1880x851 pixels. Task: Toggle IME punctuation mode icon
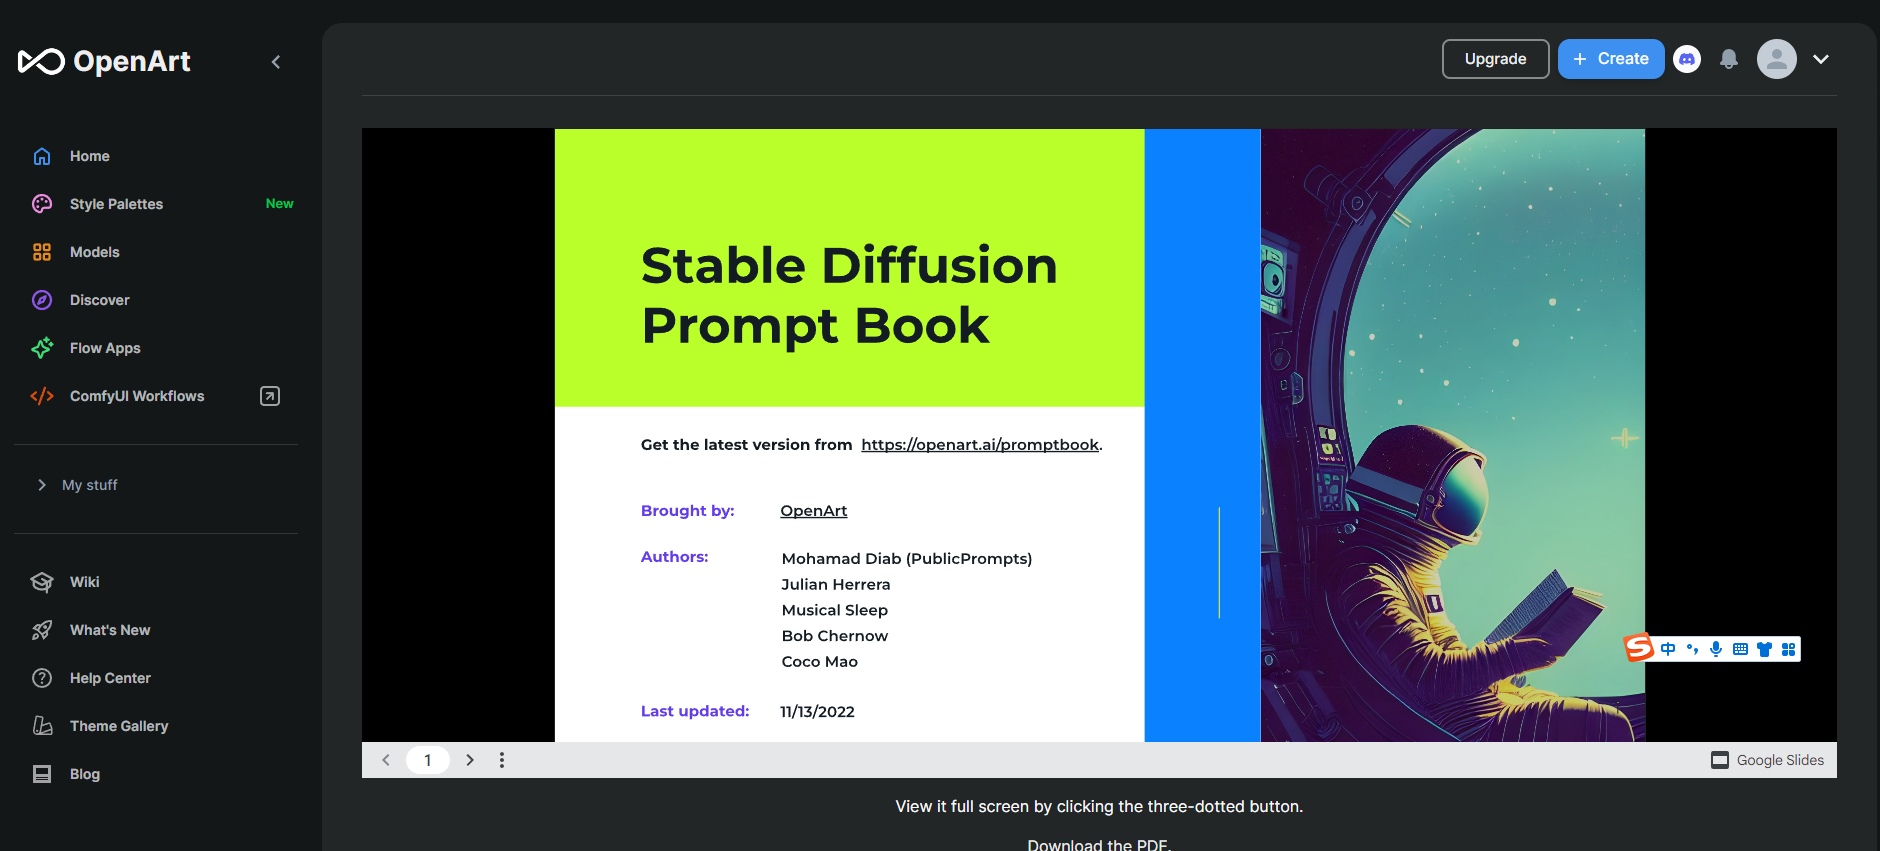click(x=1692, y=649)
